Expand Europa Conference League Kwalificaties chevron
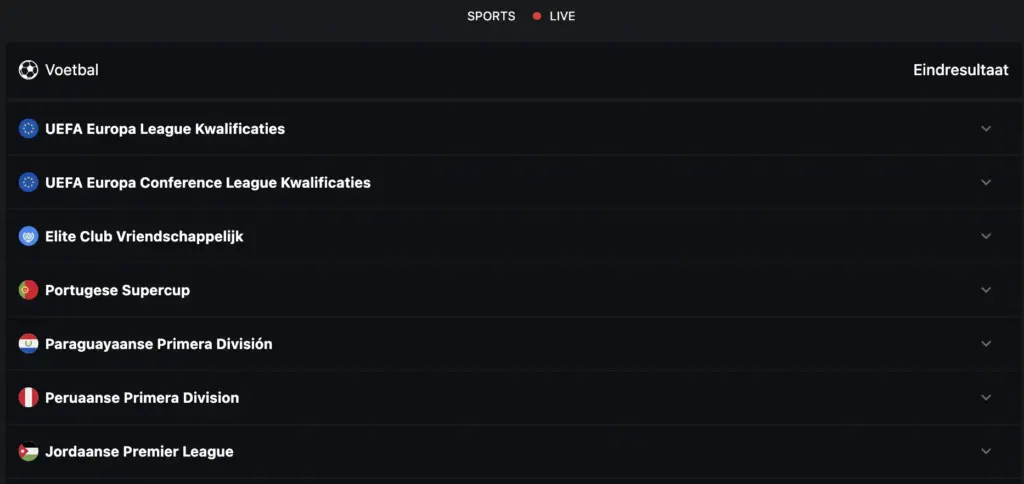Screen dimensions: 1024x484 (986, 182)
